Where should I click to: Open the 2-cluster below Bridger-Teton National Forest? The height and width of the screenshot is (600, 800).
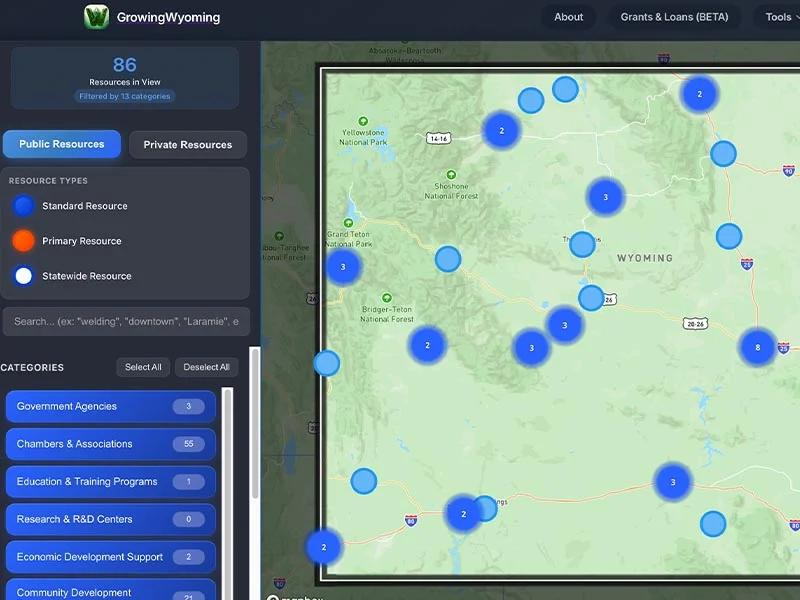pyautogui.click(x=428, y=345)
